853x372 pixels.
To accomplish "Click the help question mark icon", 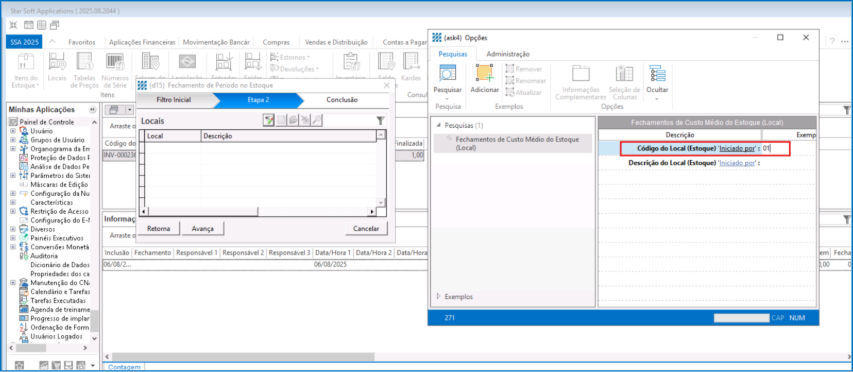I will pyautogui.click(x=832, y=42).
